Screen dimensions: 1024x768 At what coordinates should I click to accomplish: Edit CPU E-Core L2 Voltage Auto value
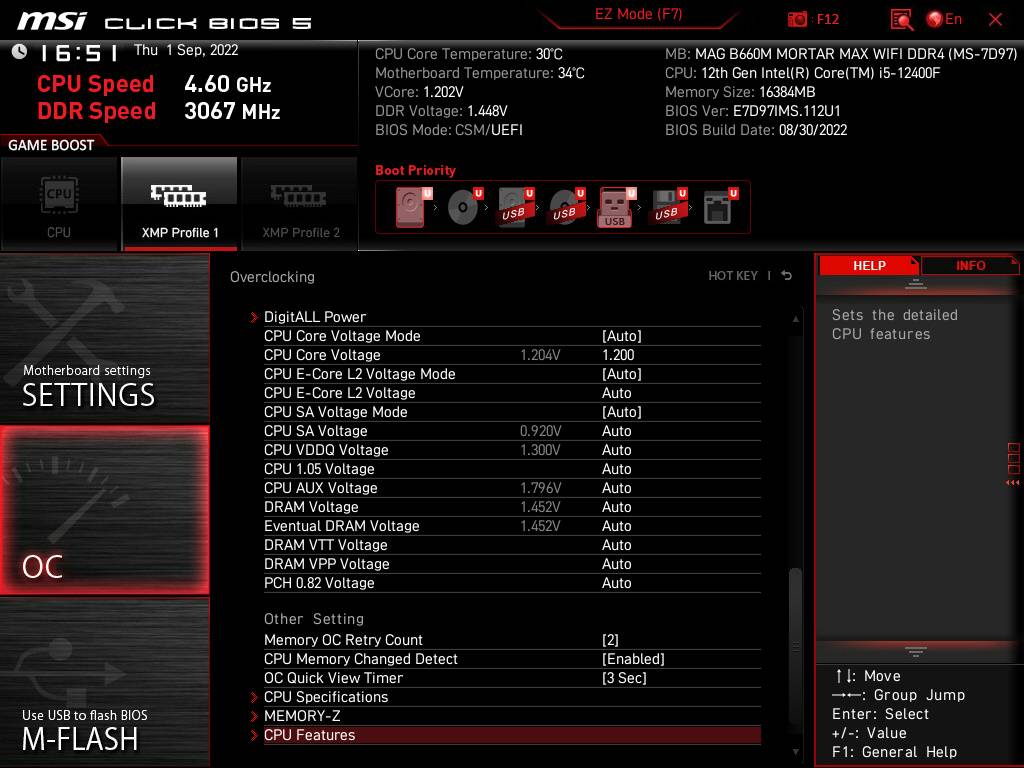(x=616, y=392)
